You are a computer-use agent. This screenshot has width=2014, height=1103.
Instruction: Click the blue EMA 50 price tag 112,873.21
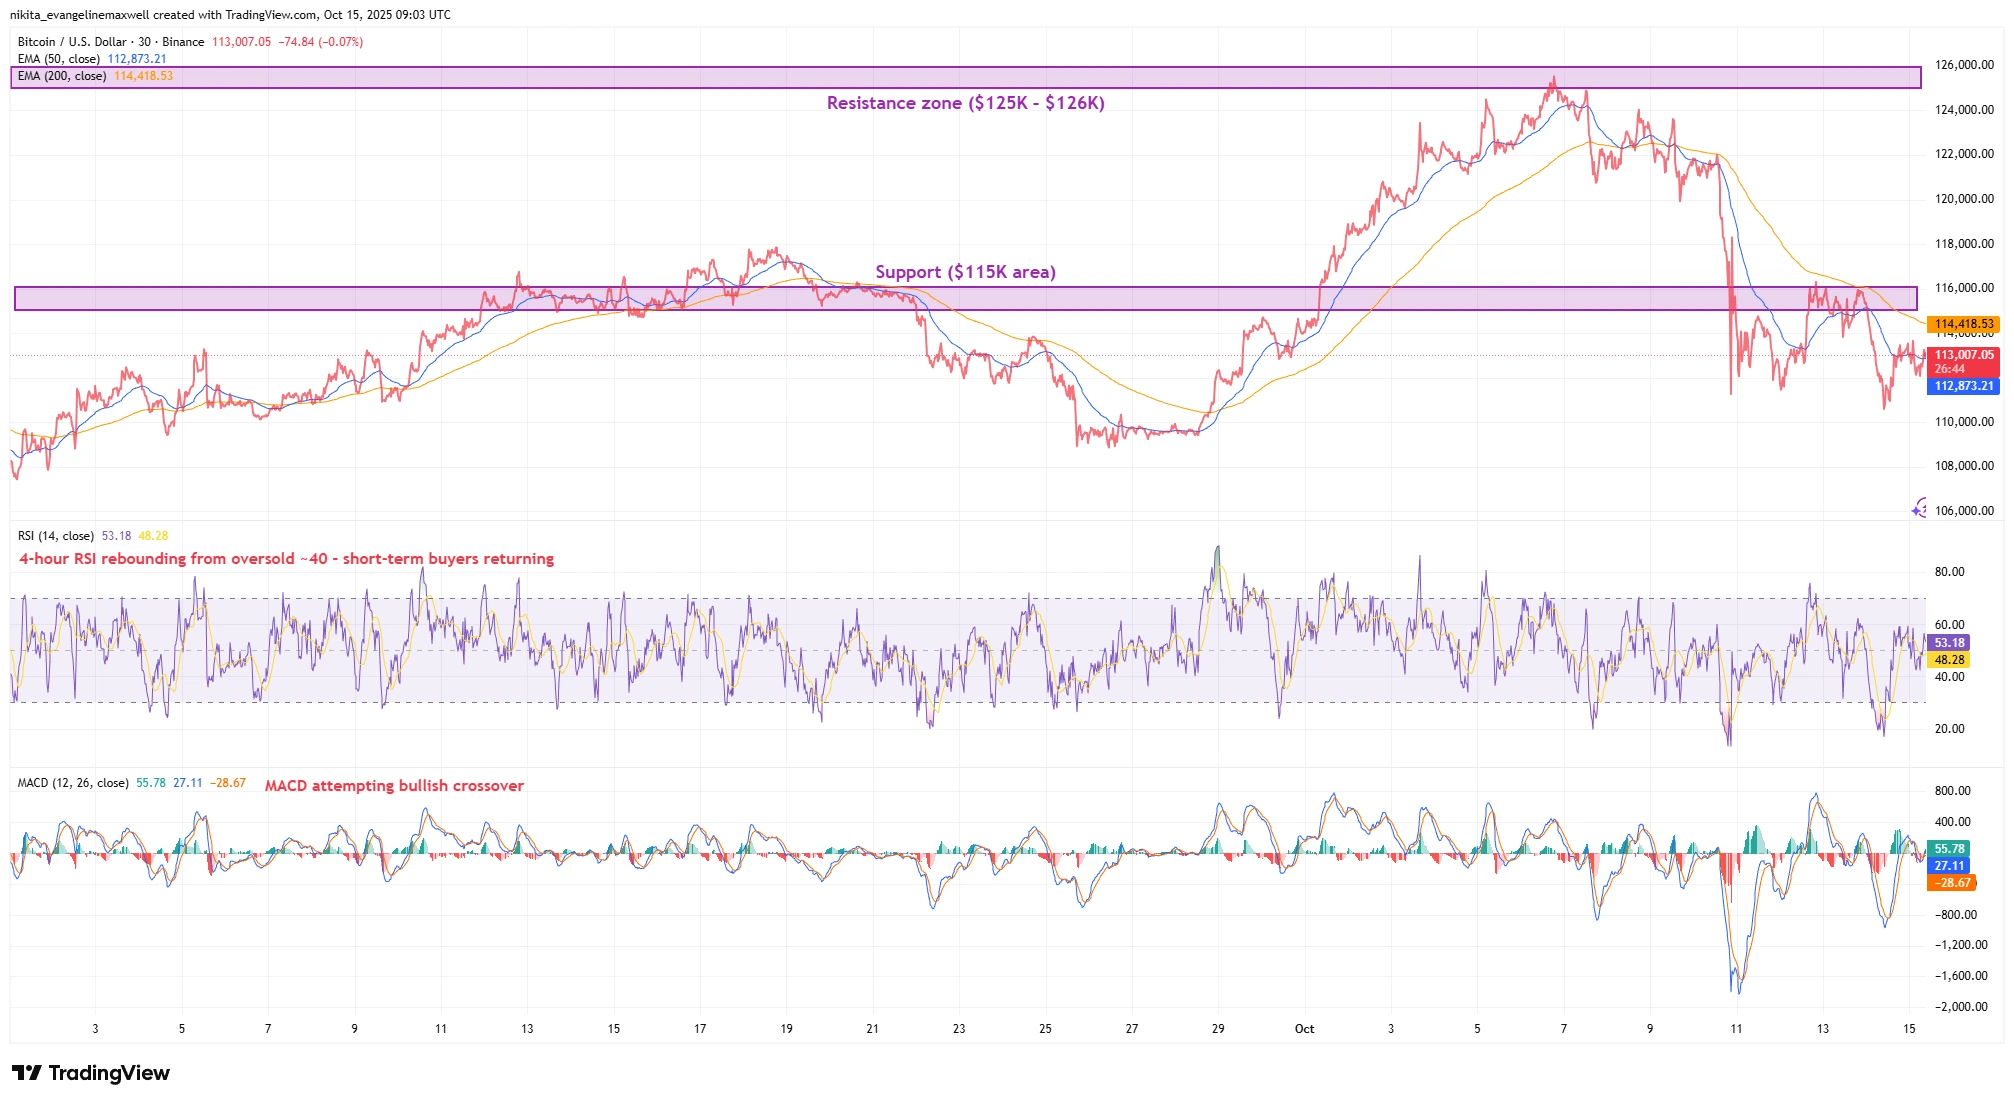click(x=1962, y=386)
